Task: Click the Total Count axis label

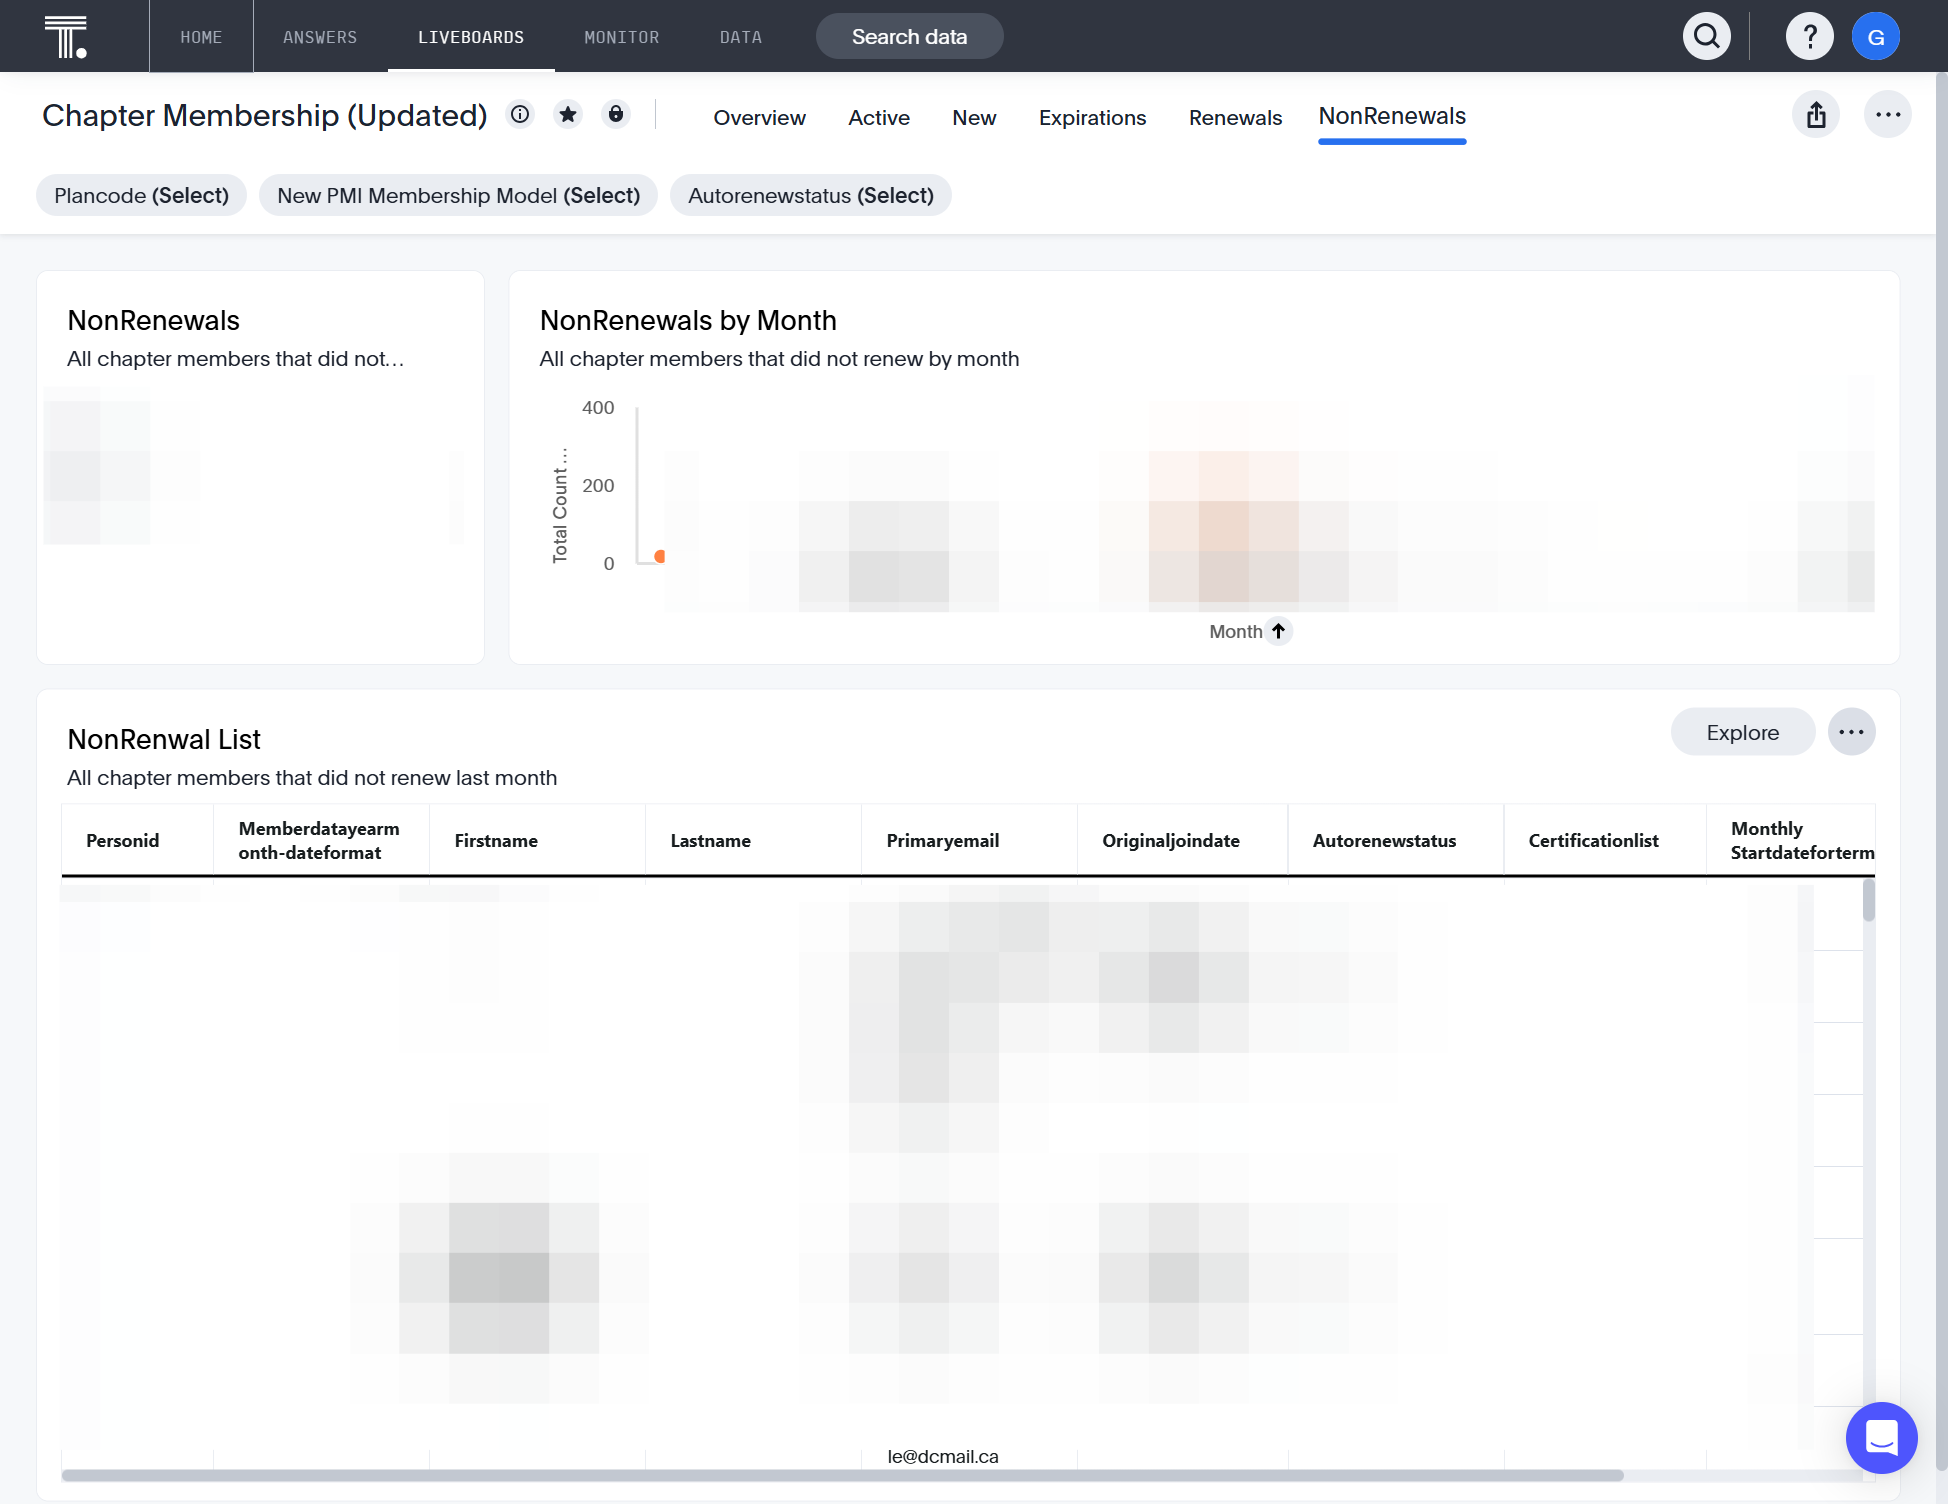Action: pos(560,505)
